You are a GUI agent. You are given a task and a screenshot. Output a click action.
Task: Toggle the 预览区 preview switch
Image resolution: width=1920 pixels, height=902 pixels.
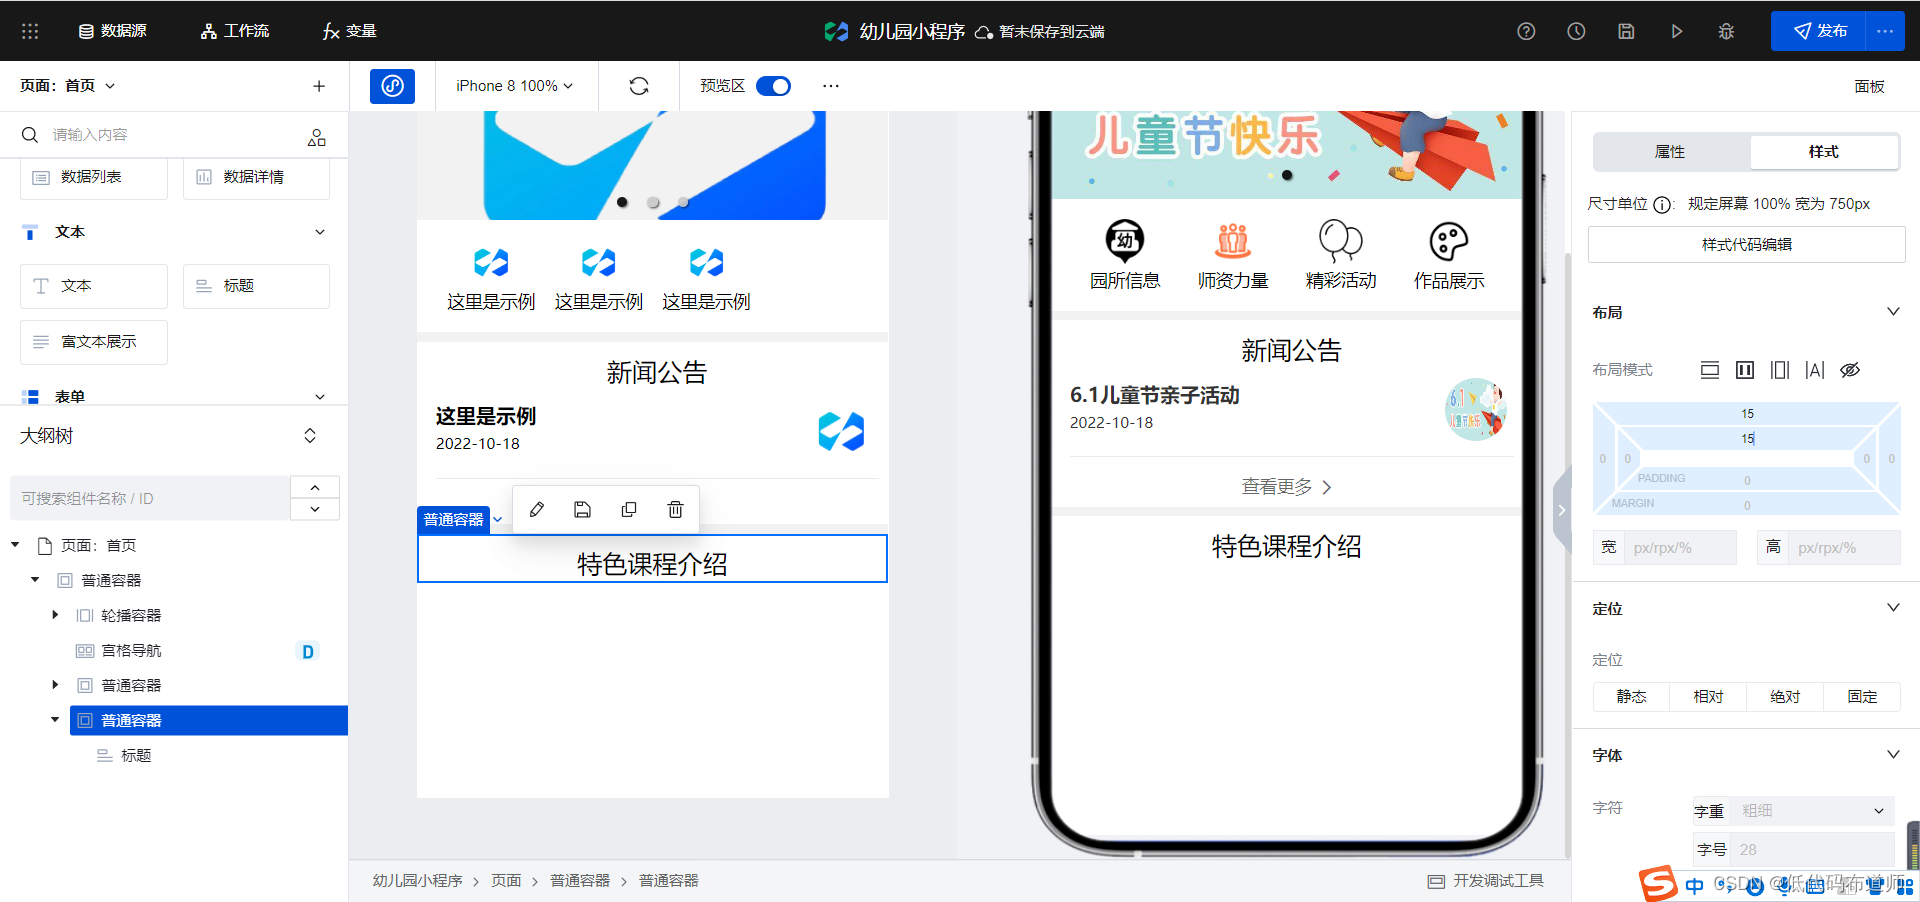(x=773, y=86)
